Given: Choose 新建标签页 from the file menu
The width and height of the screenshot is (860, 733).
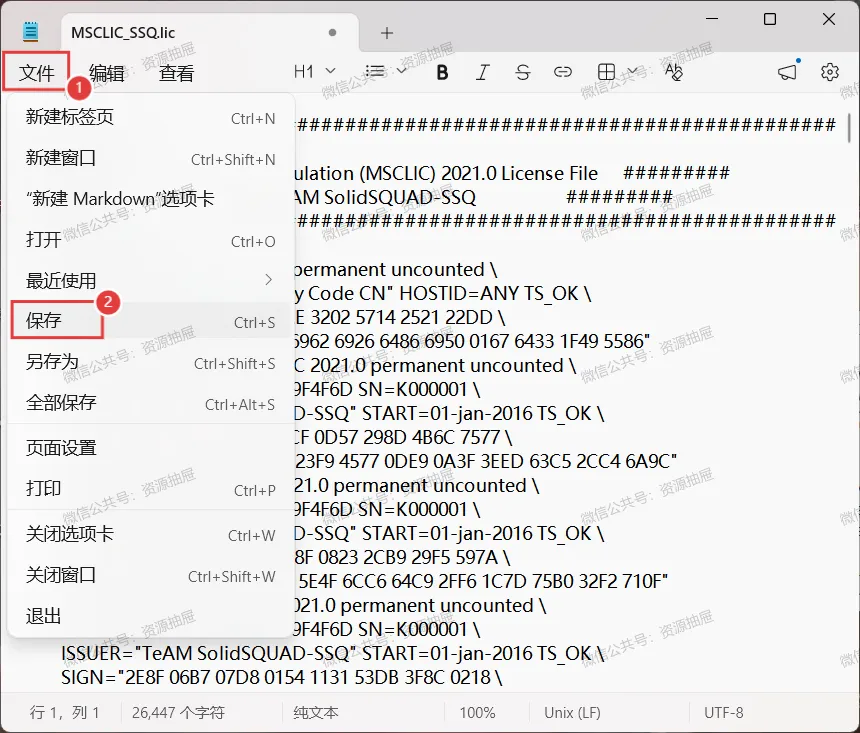Looking at the screenshot, I should (x=150, y=117).
